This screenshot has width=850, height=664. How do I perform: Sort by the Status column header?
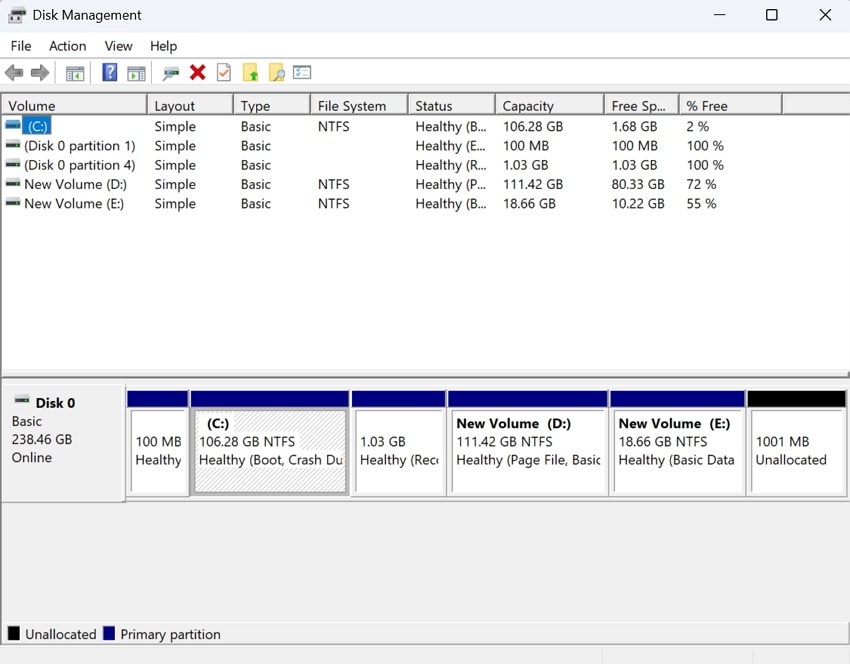452,105
